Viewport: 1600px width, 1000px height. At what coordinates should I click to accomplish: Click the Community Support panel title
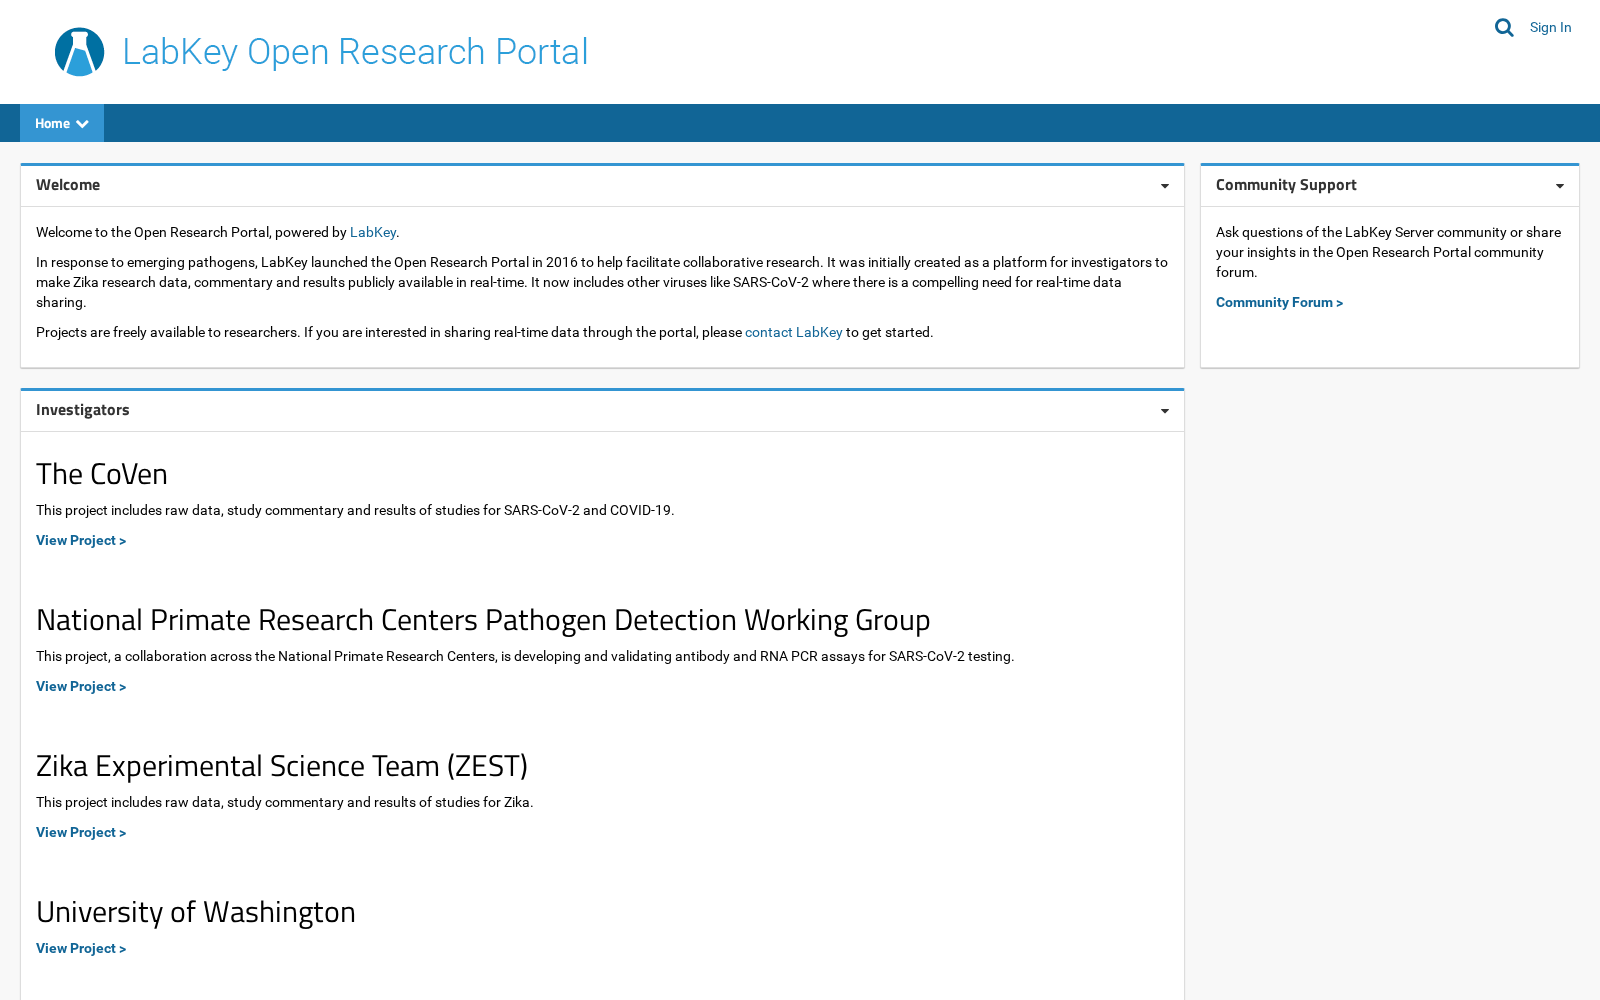[1286, 185]
